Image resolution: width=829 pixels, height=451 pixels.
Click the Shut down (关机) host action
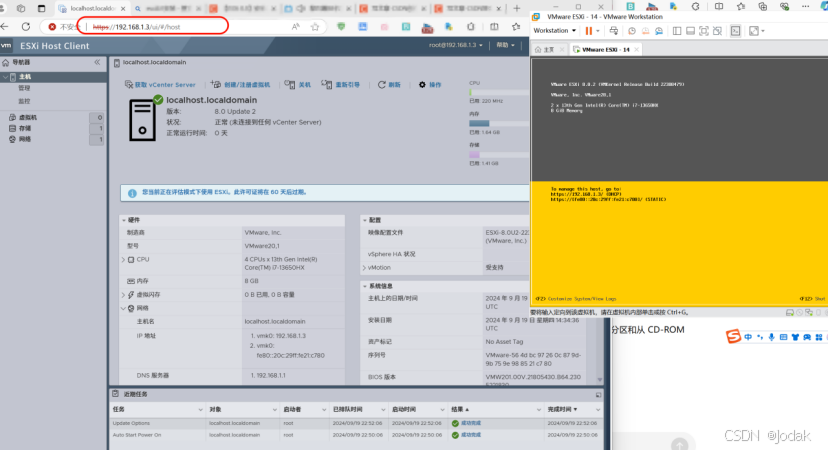pyautogui.click(x=298, y=85)
